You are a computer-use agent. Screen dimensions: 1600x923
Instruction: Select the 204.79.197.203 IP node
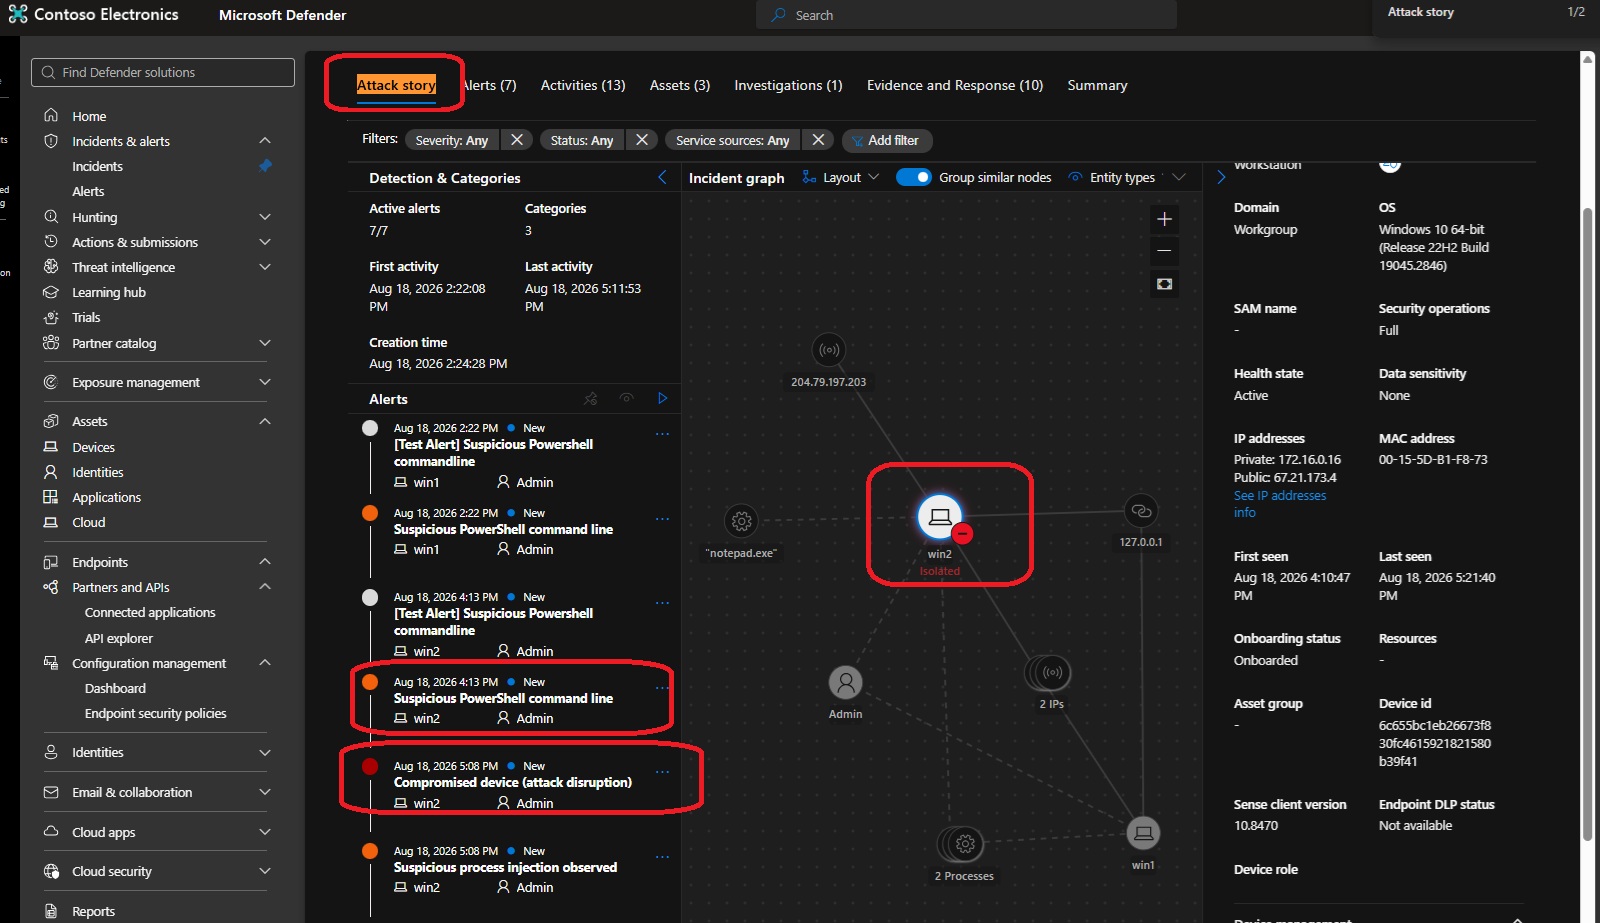(828, 350)
